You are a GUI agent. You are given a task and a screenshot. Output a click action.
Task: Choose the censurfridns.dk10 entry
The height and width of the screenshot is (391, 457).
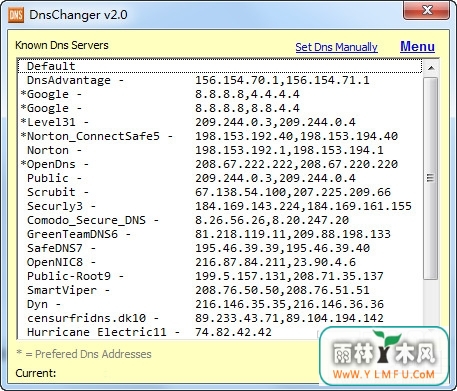(x=220, y=318)
